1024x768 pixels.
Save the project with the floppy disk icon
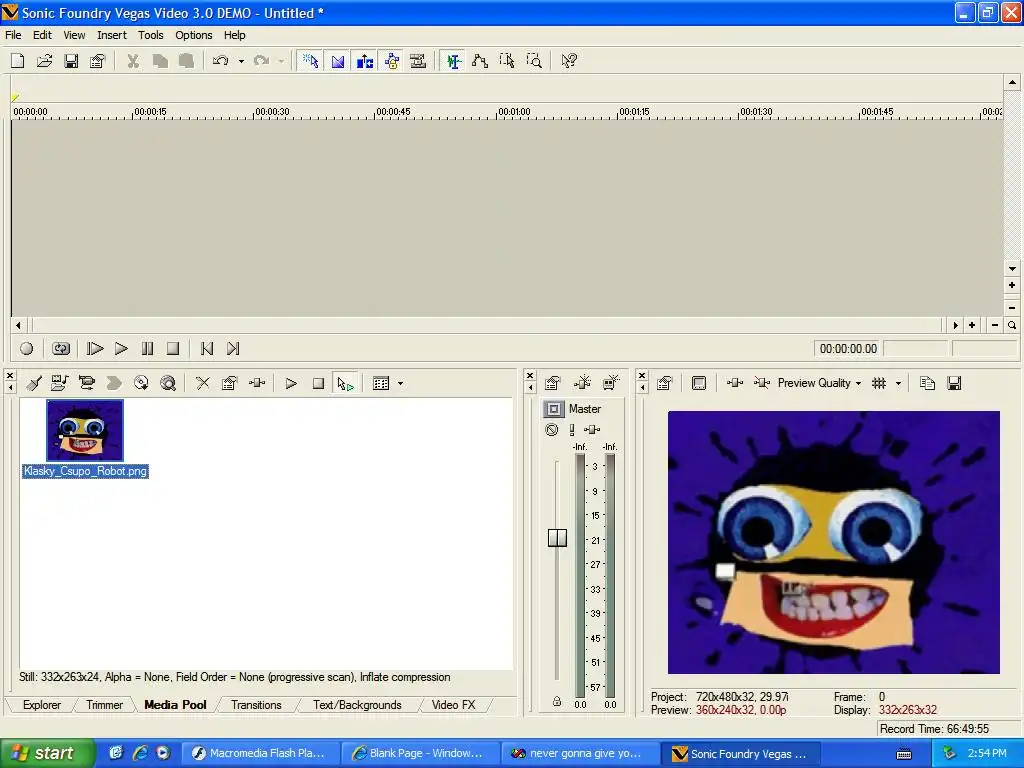click(x=71, y=61)
